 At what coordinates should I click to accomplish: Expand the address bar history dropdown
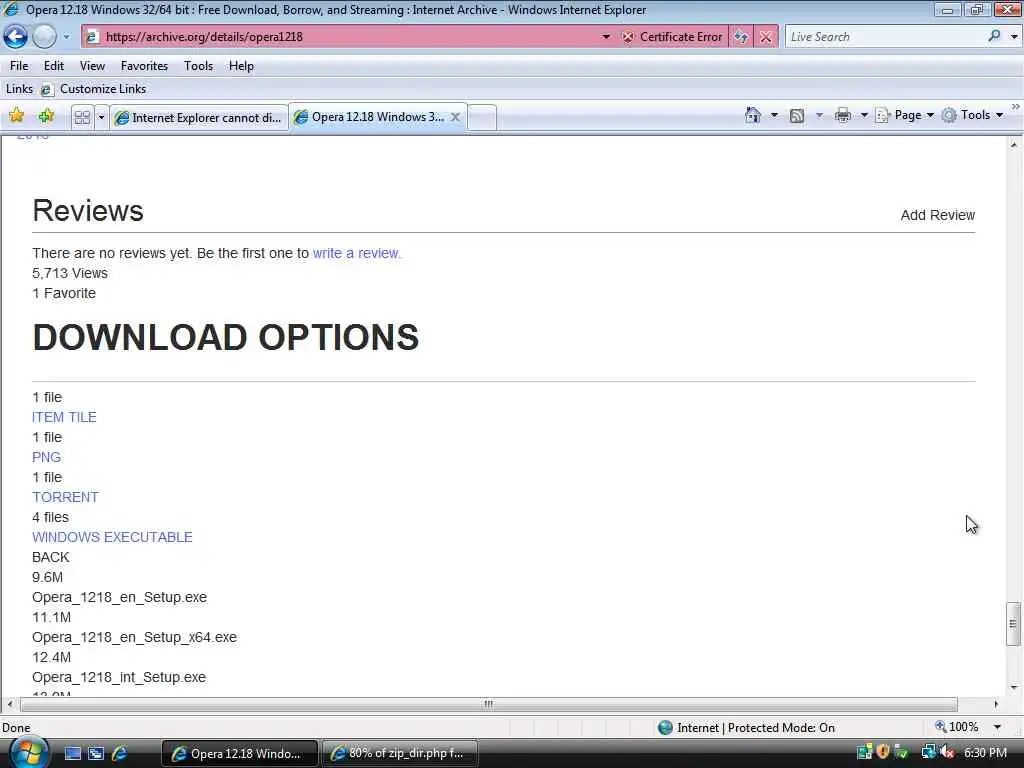coord(606,37)
